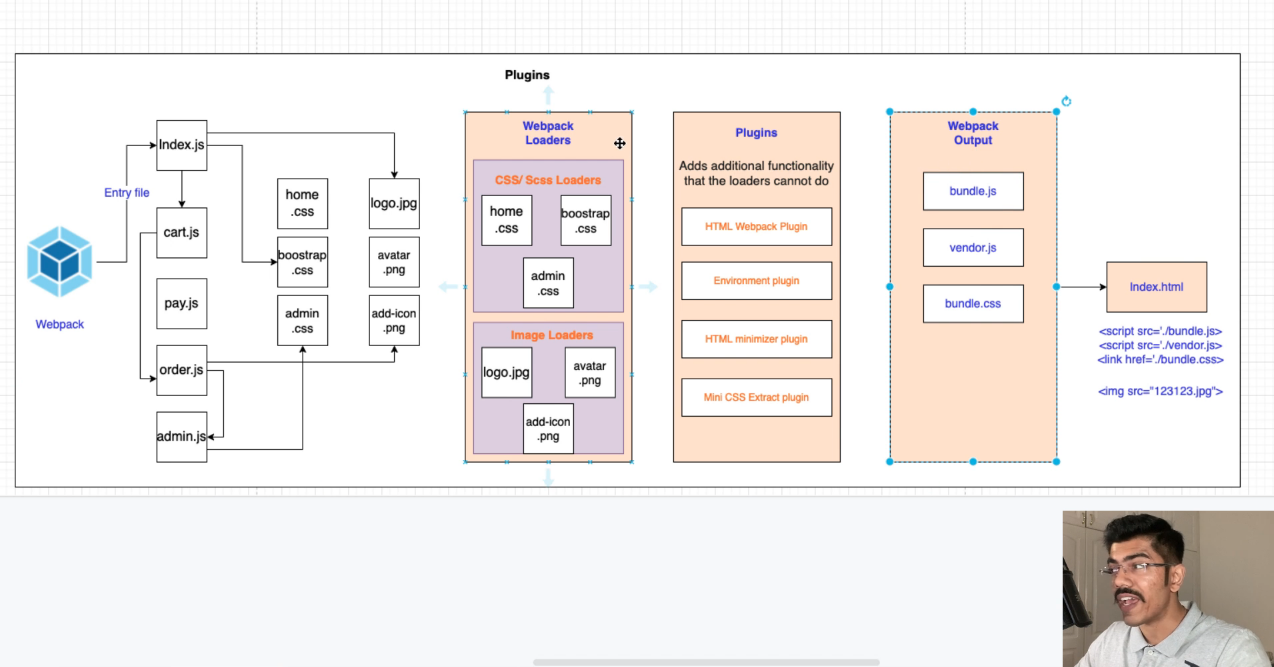The width and height of the screenshot is (1274, 667).
Task: Click the connection arrow above Webpack Loaders box
Action: [548, 96]
